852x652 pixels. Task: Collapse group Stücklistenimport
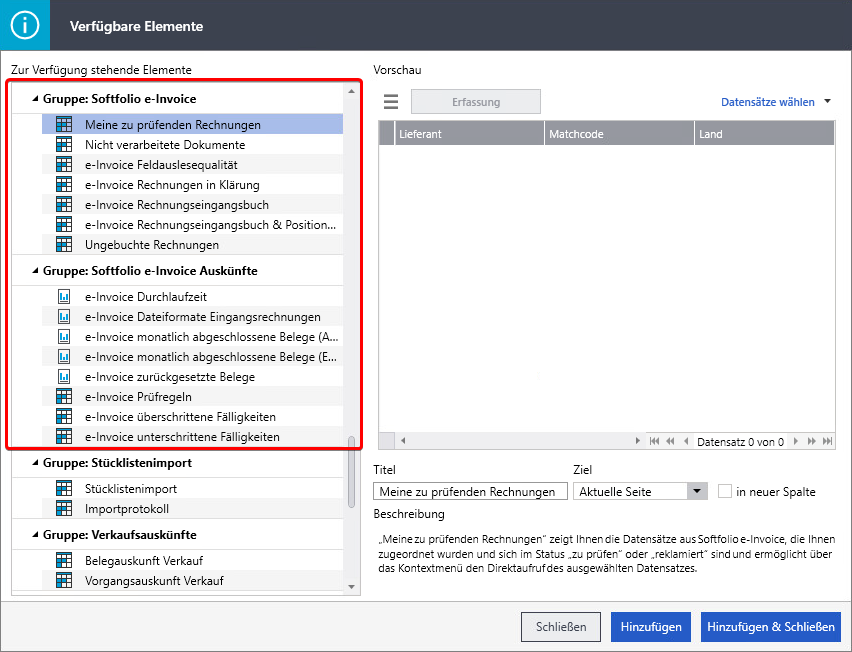tap(35, 463)
